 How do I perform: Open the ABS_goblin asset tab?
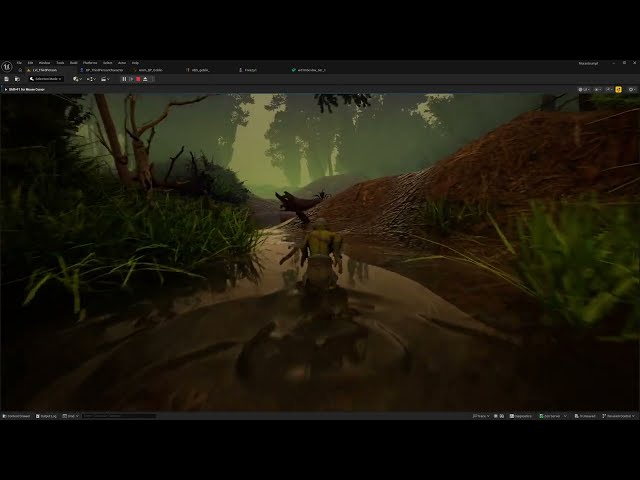pos(200,70)
